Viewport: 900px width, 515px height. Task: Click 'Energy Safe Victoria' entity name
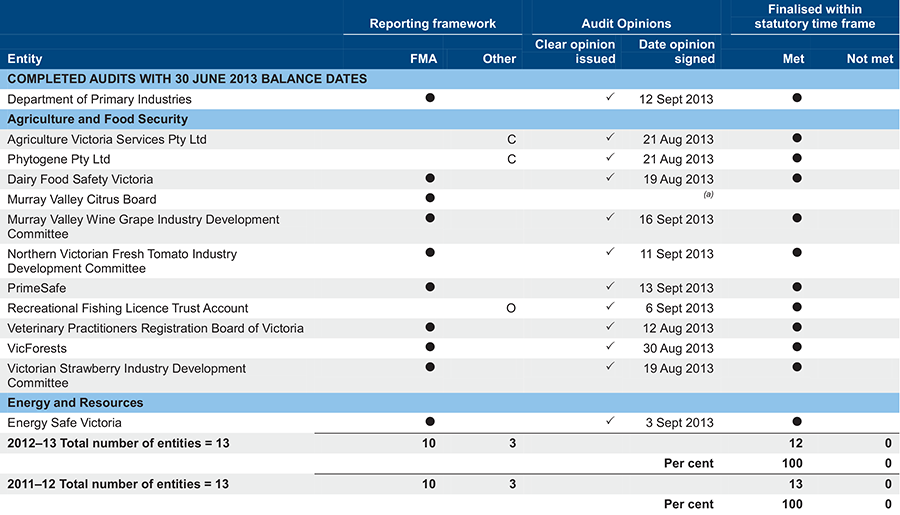tap(64, 423)
